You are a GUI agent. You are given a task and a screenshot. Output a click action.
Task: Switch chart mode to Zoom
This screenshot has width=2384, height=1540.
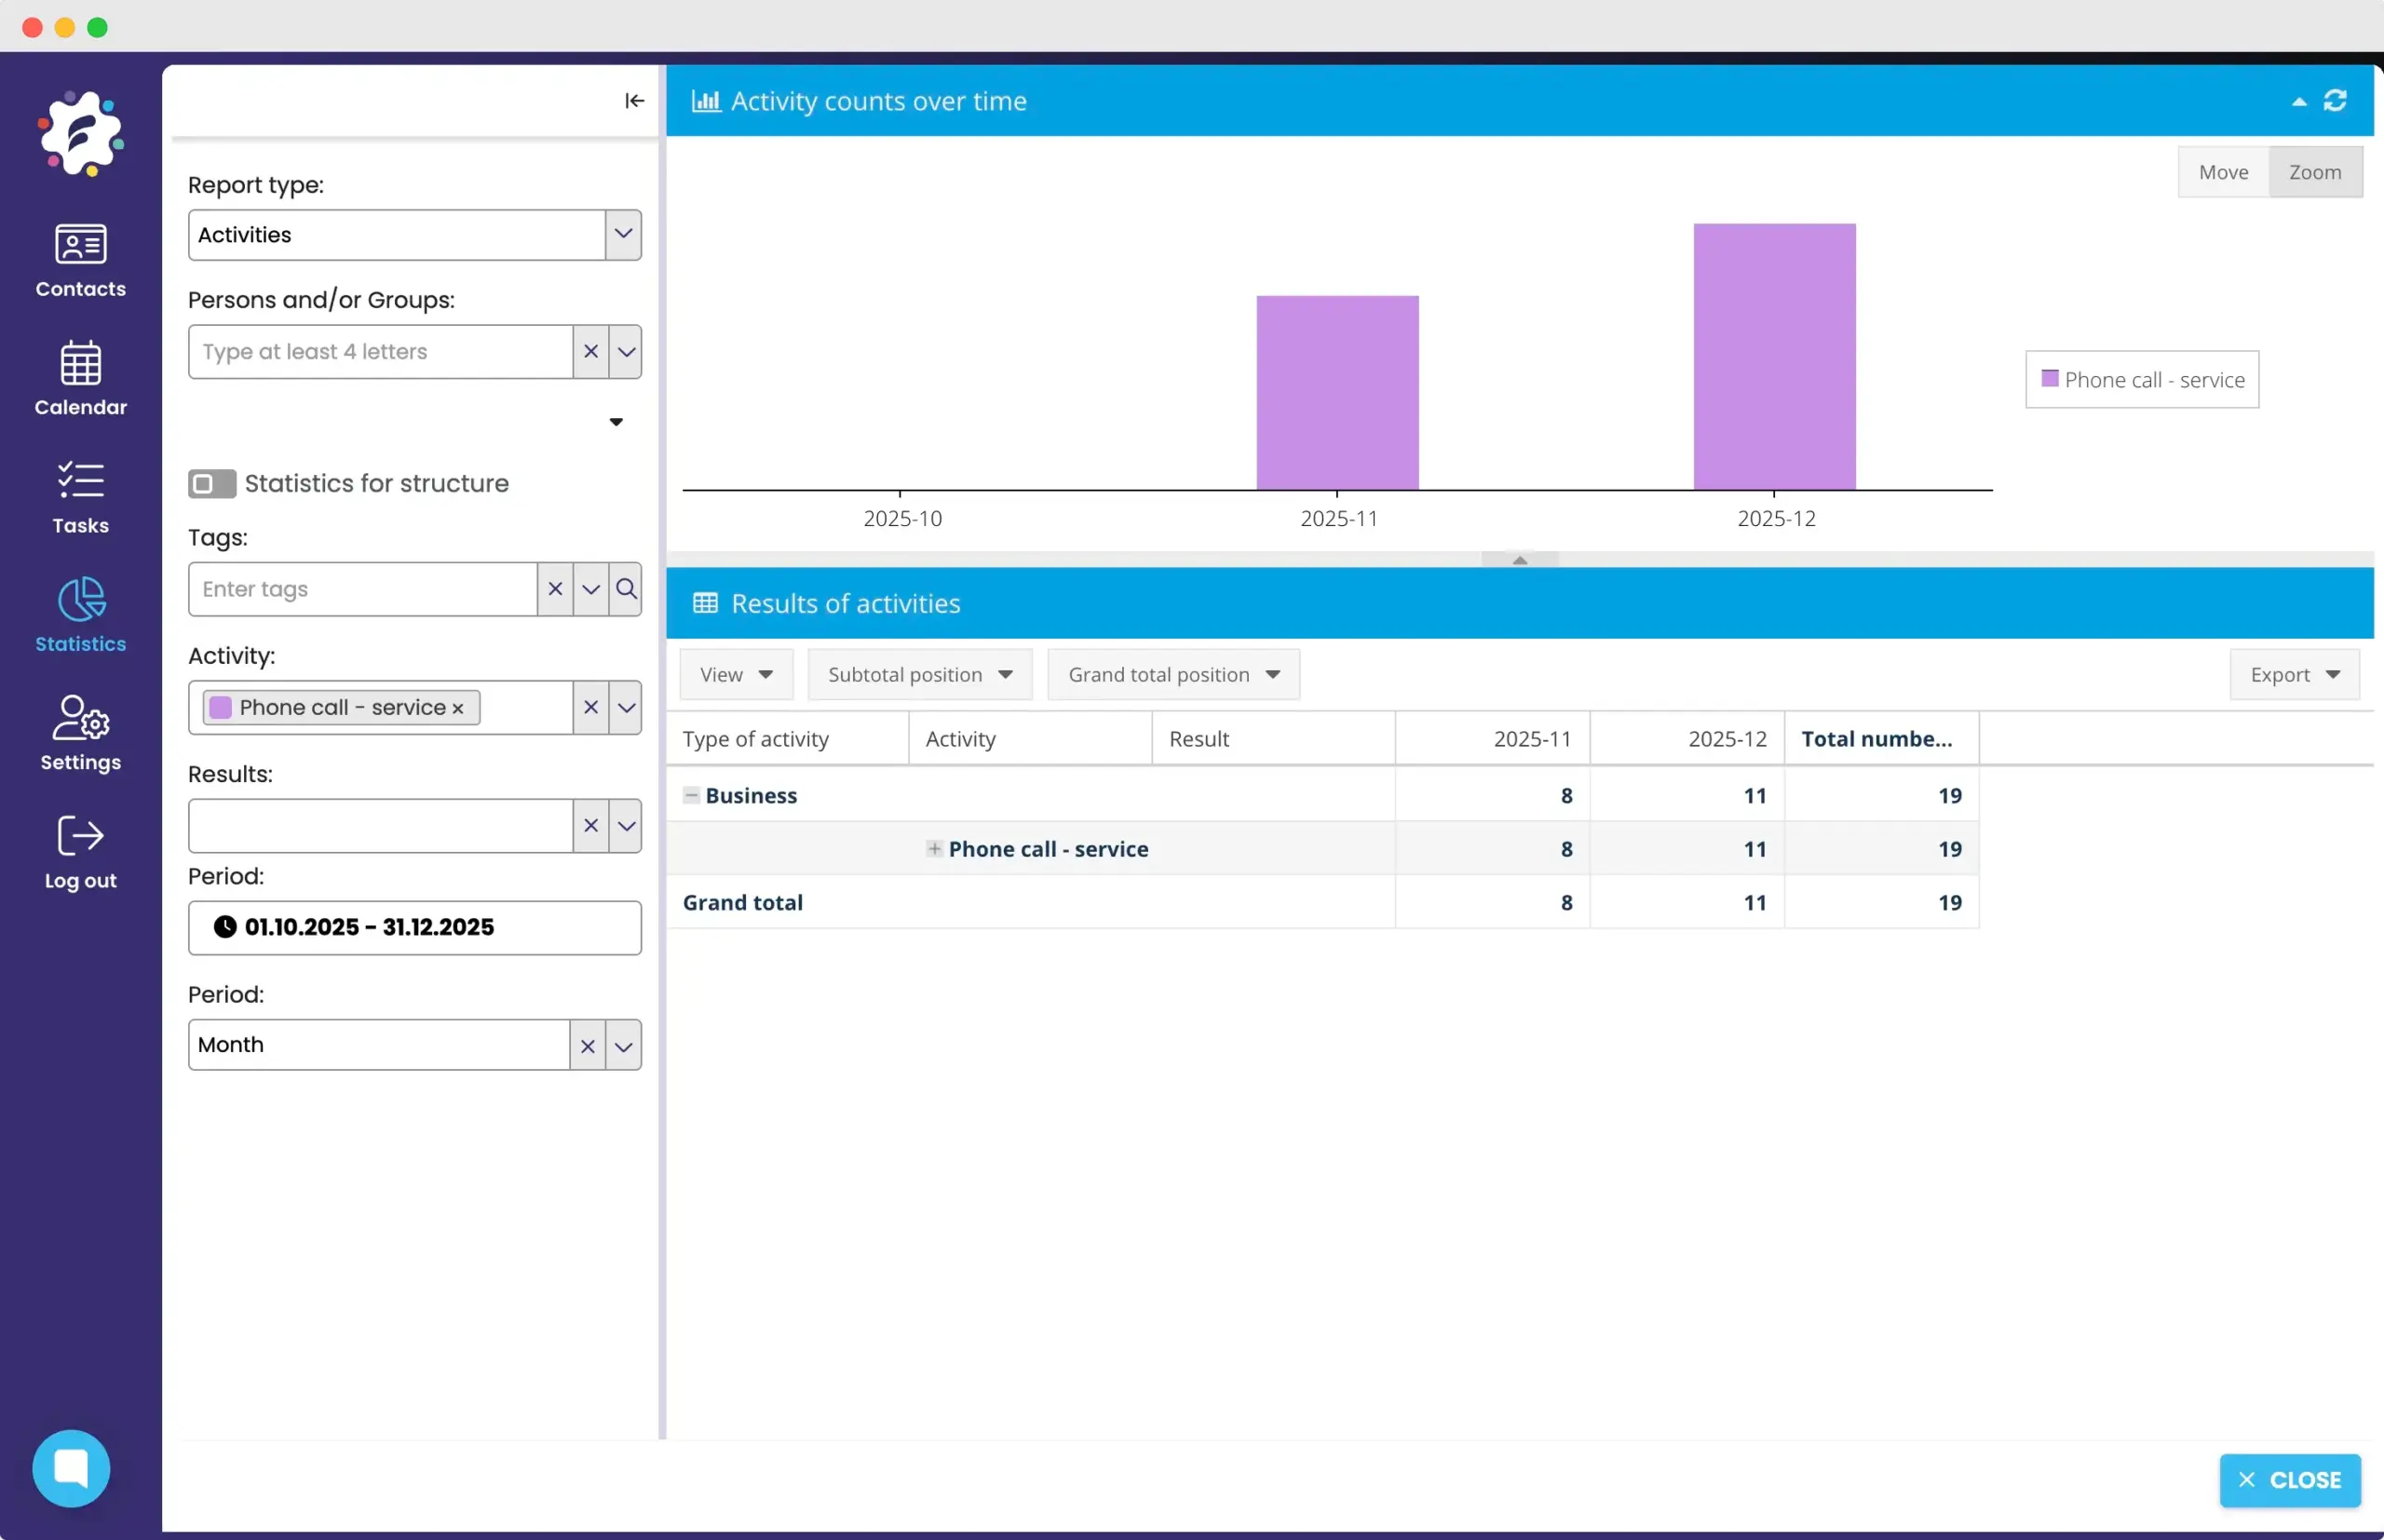click(x=2314, y=172)
